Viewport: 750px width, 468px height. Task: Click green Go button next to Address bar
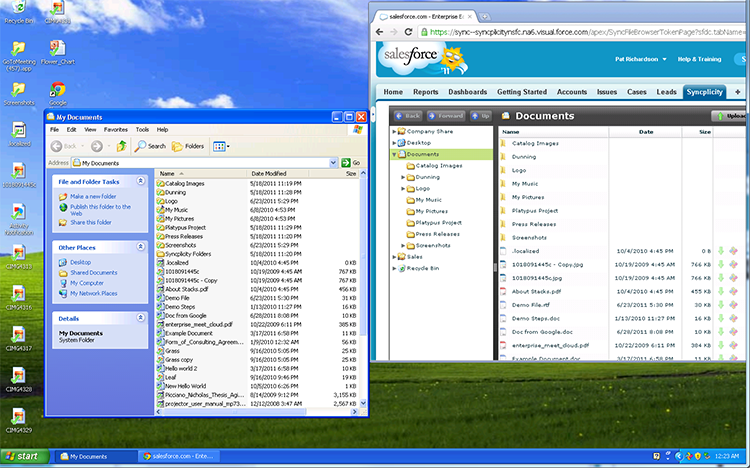pos(351,163)
